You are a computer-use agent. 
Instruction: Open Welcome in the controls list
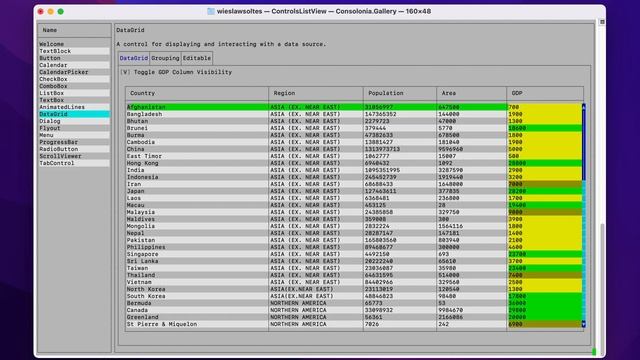click(74, 44)
